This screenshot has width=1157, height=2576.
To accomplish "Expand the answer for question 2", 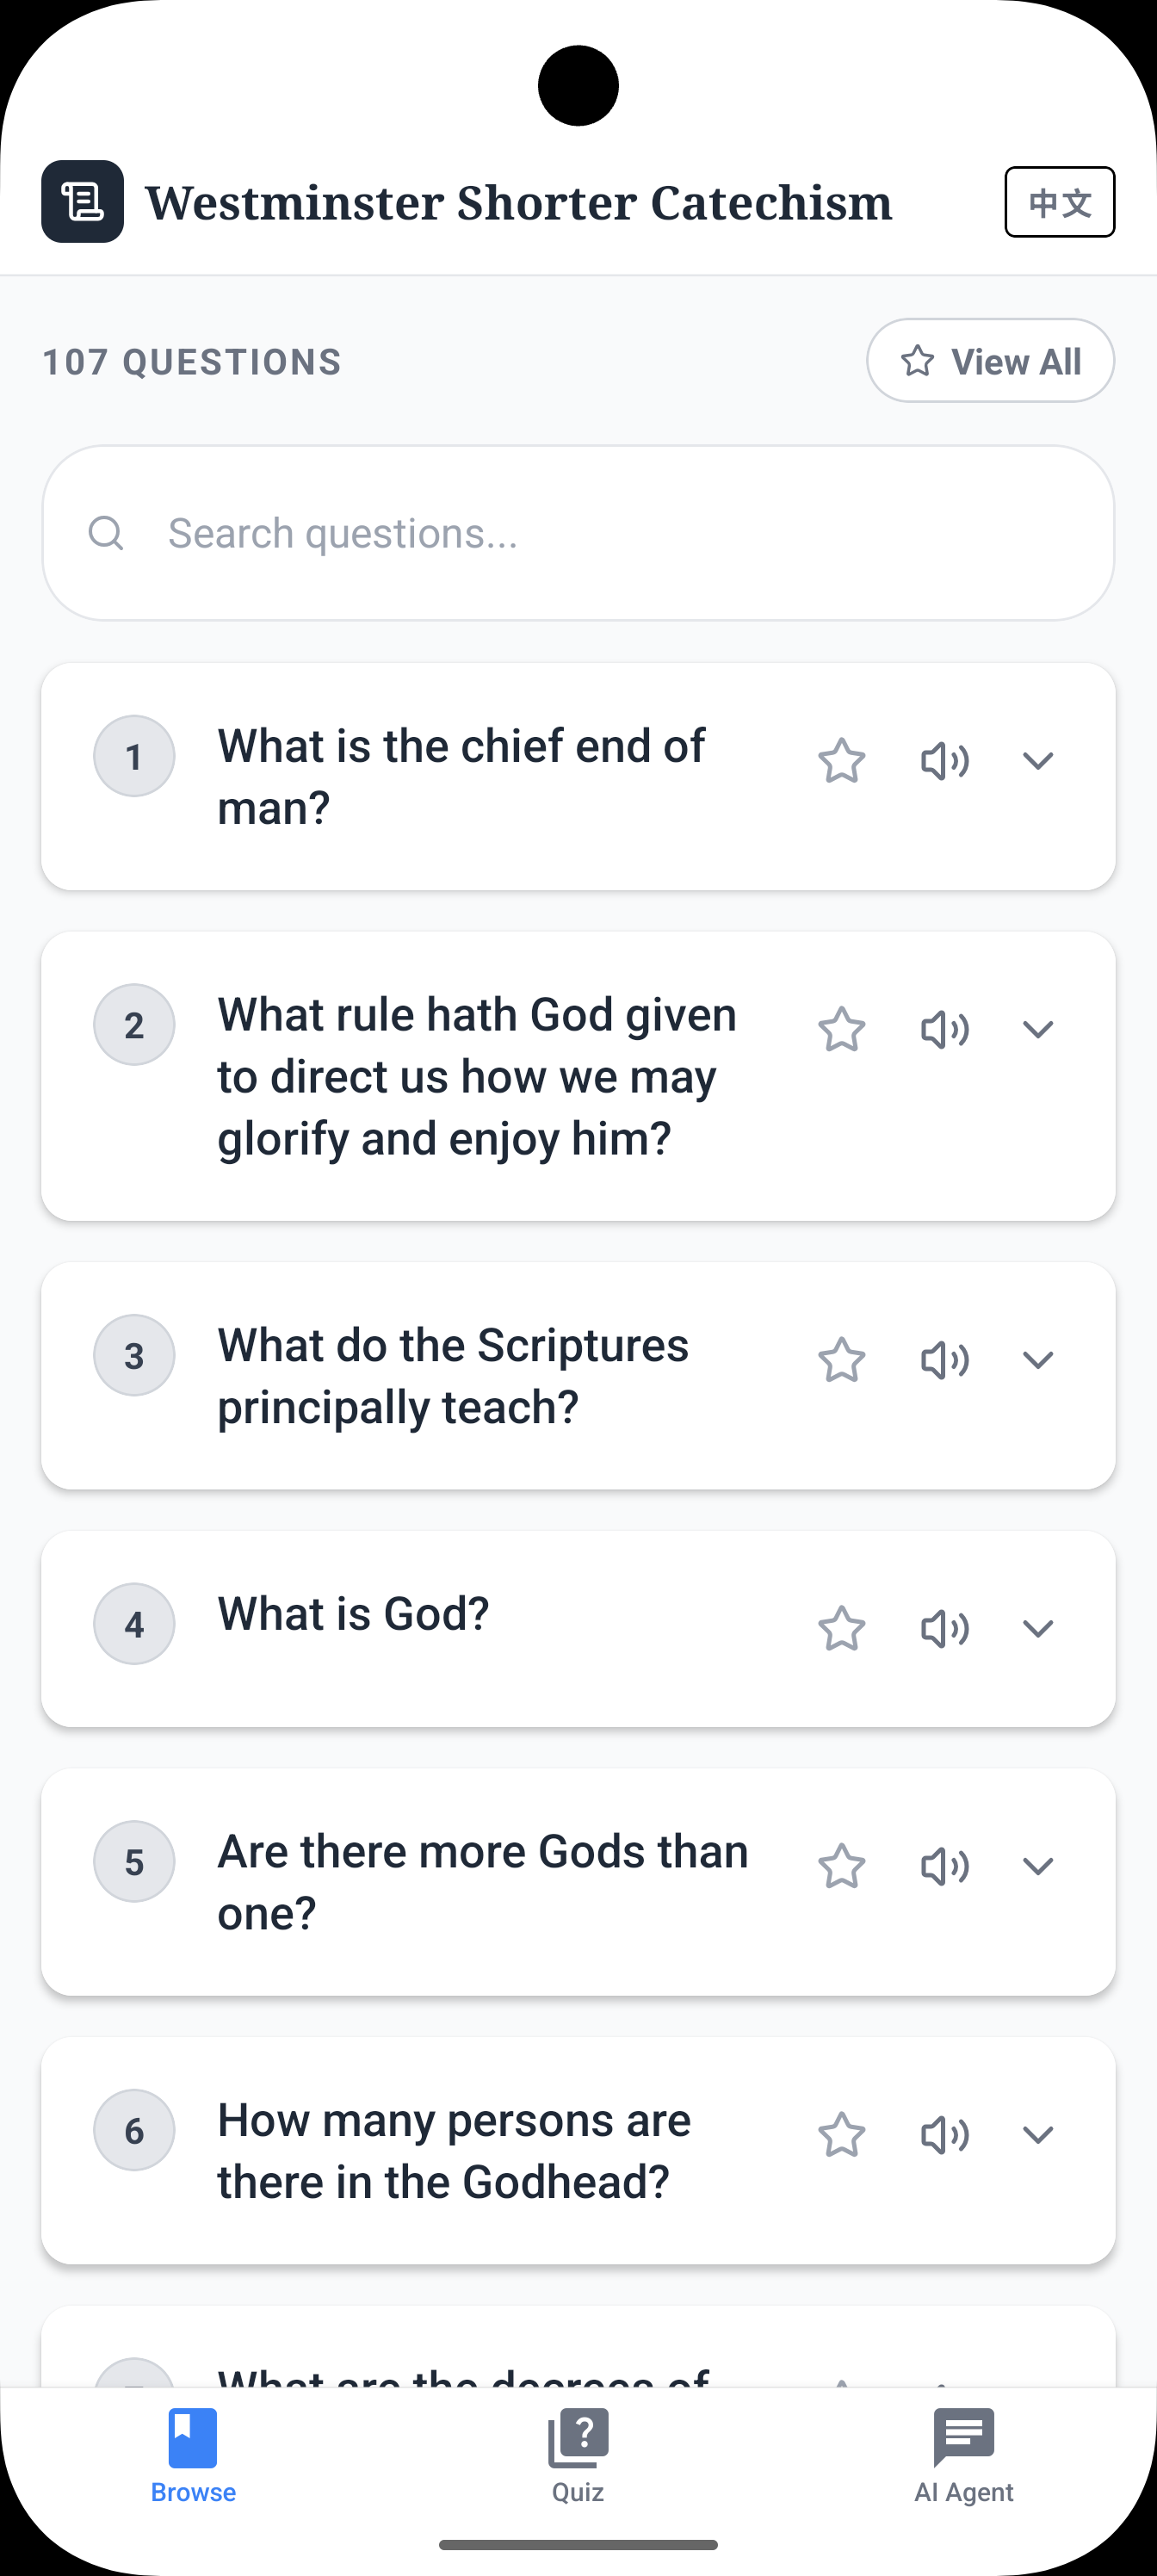I will (x=1038, y=1029).
